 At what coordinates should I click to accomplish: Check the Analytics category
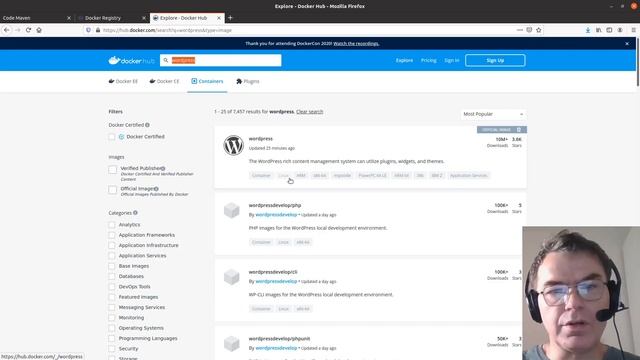[x=112, y=225]
